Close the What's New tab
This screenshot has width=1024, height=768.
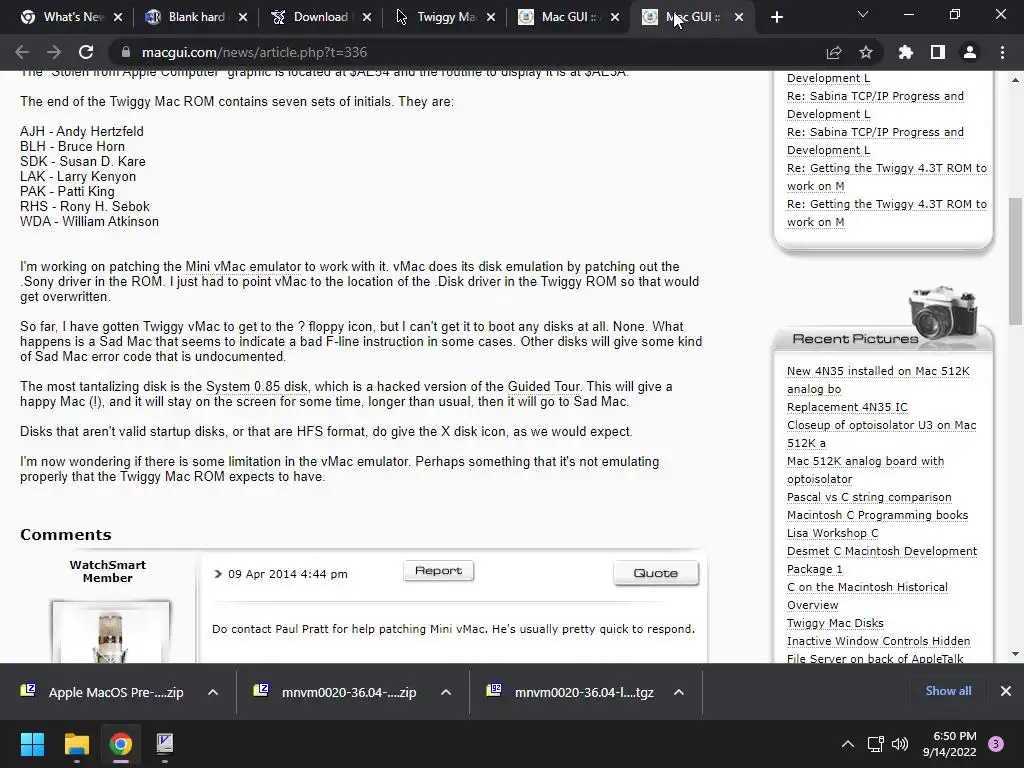pyautogui.click(x=118, y=17)
